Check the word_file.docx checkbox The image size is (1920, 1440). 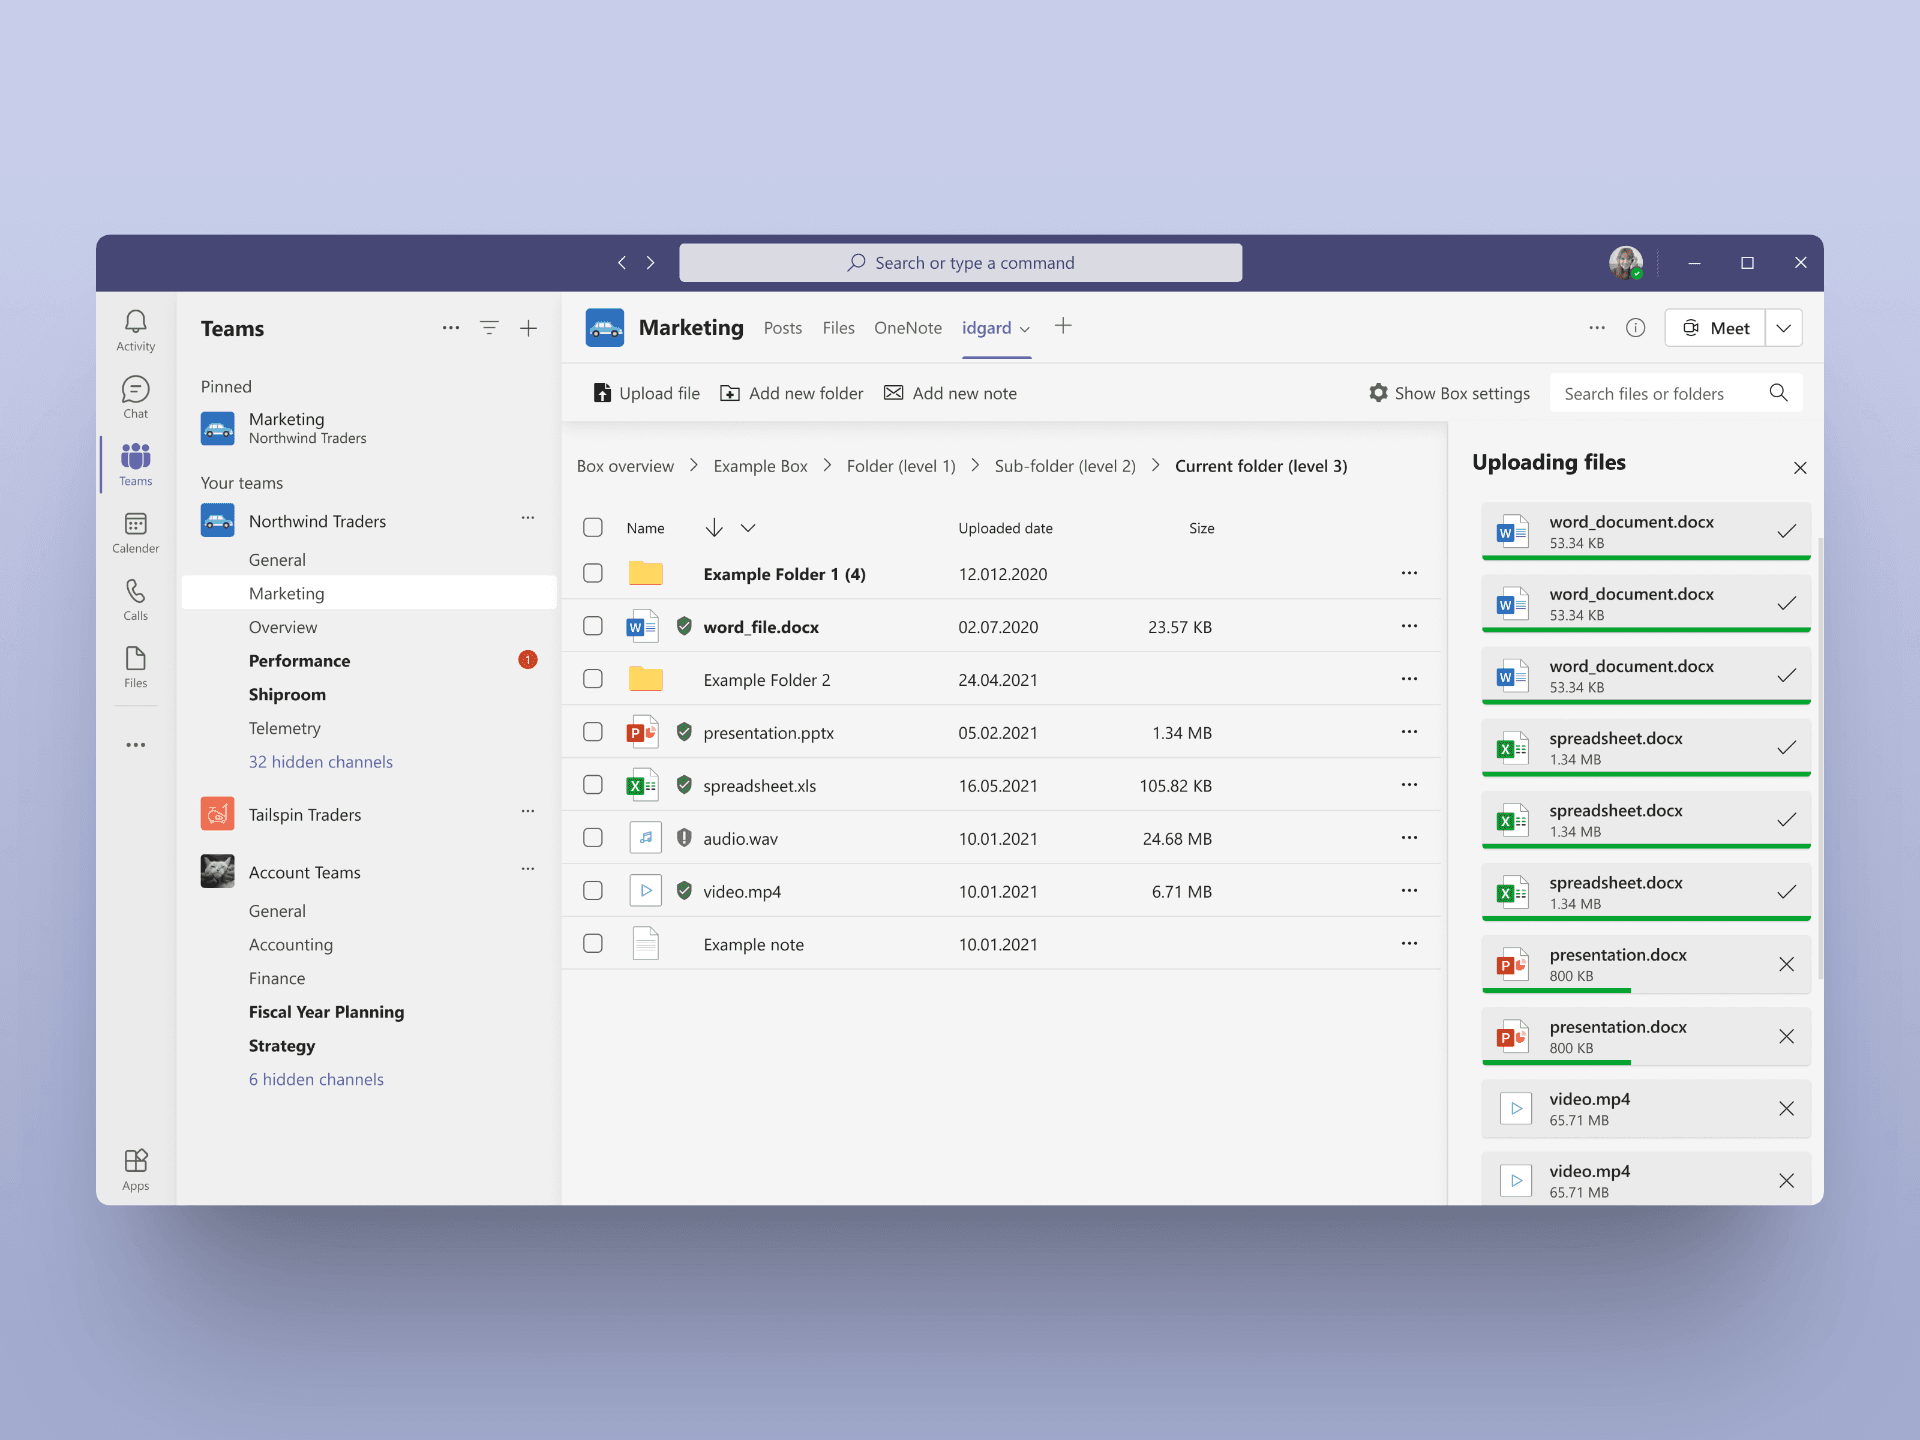tap(593, 626)
